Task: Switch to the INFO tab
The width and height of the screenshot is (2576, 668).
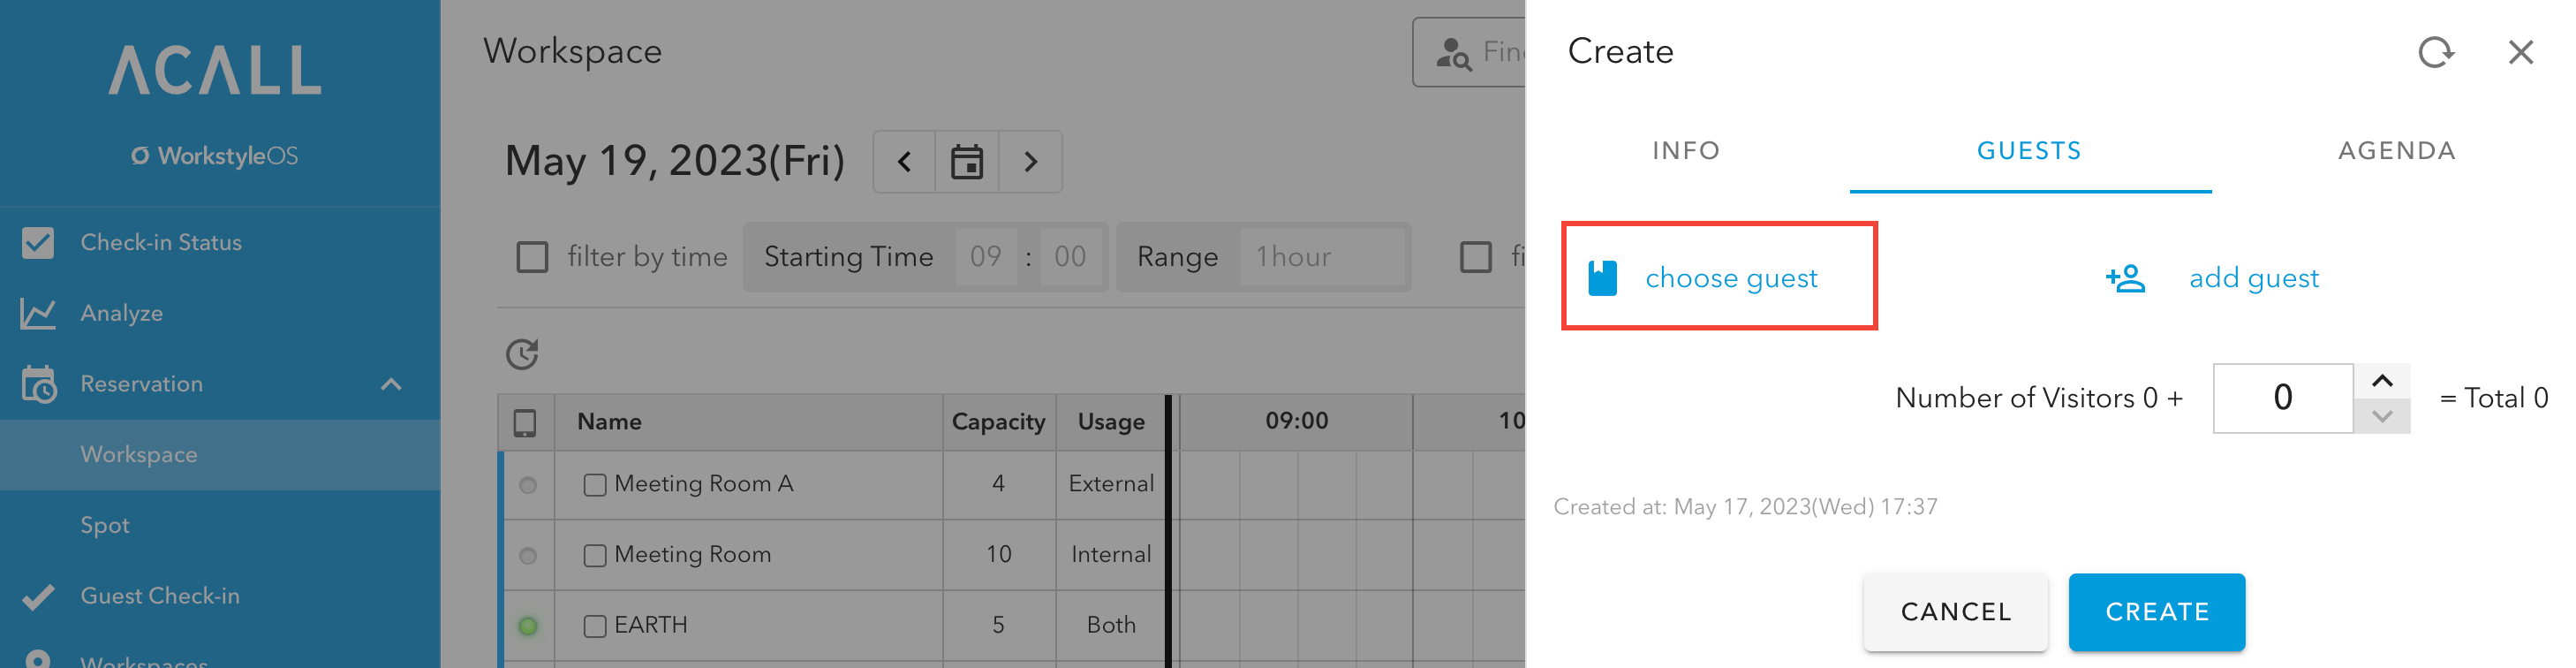Action: pyautogui.click(x=1686, y=151)
